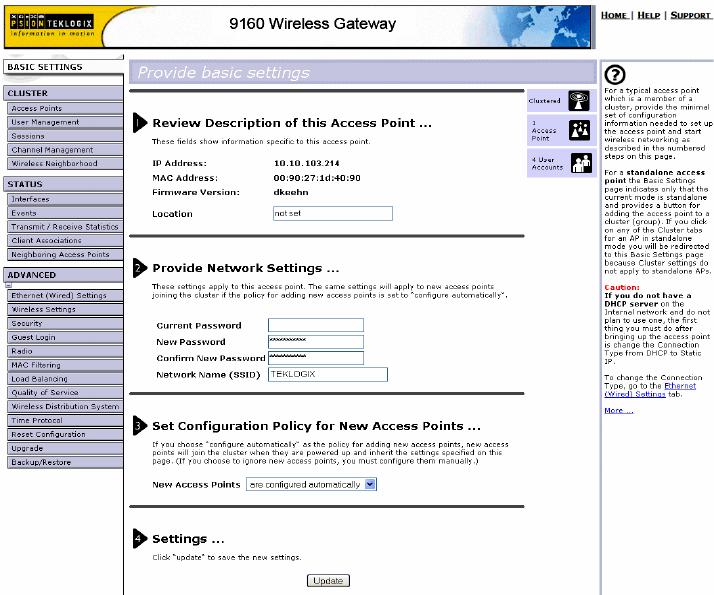Open the Security page

[65, 323]
